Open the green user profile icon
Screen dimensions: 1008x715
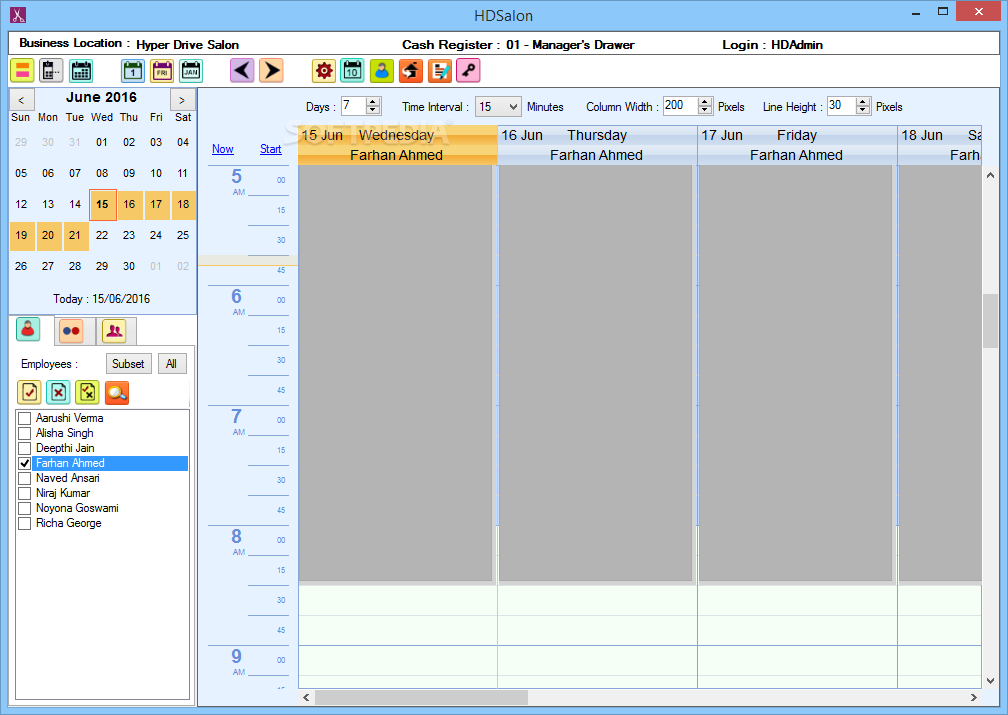tap(382, 71)
